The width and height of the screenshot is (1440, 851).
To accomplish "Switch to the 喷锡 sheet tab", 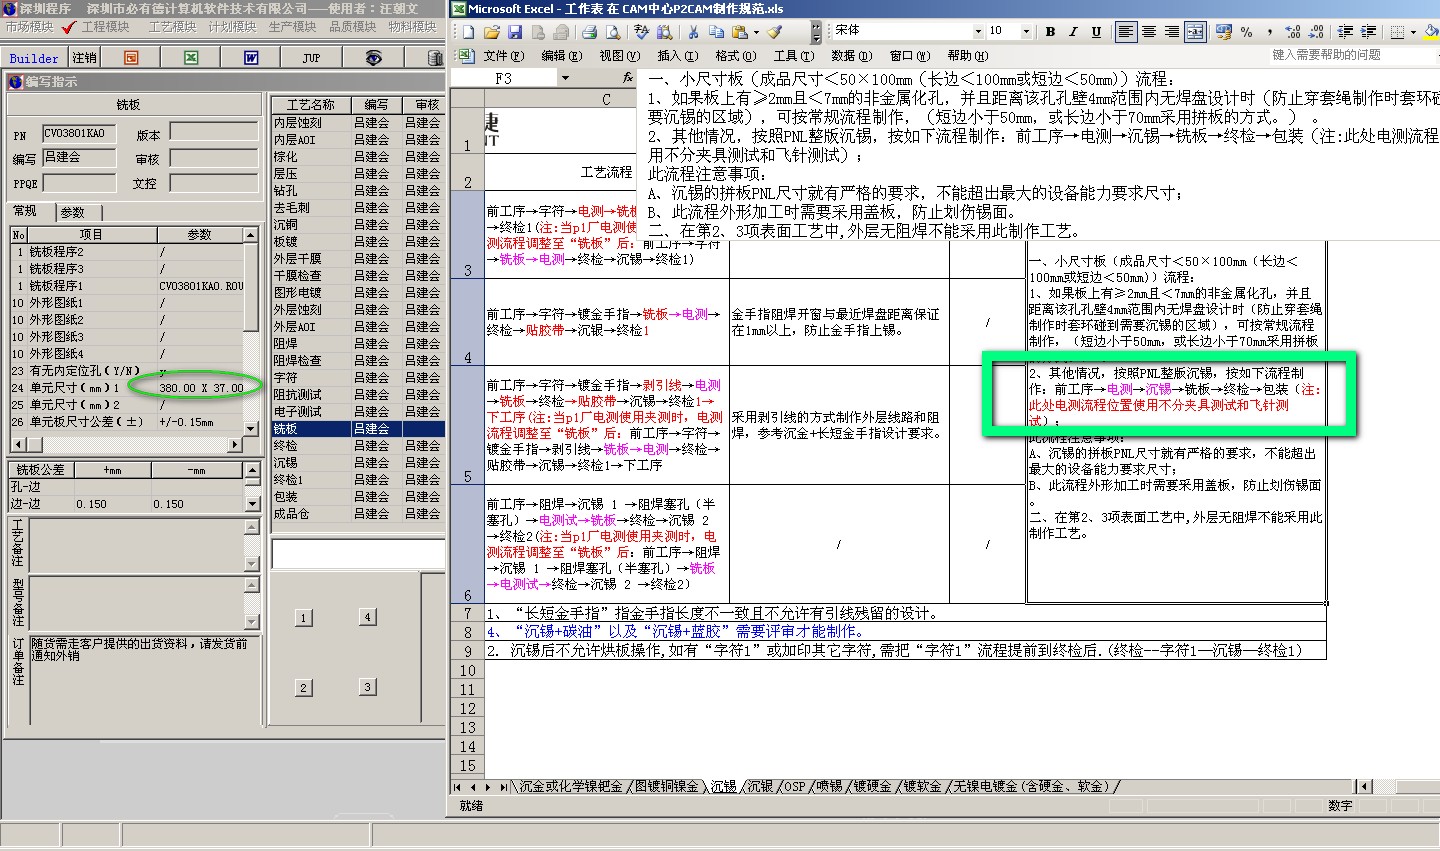I will pyautogui.click(x=829, y=787).
